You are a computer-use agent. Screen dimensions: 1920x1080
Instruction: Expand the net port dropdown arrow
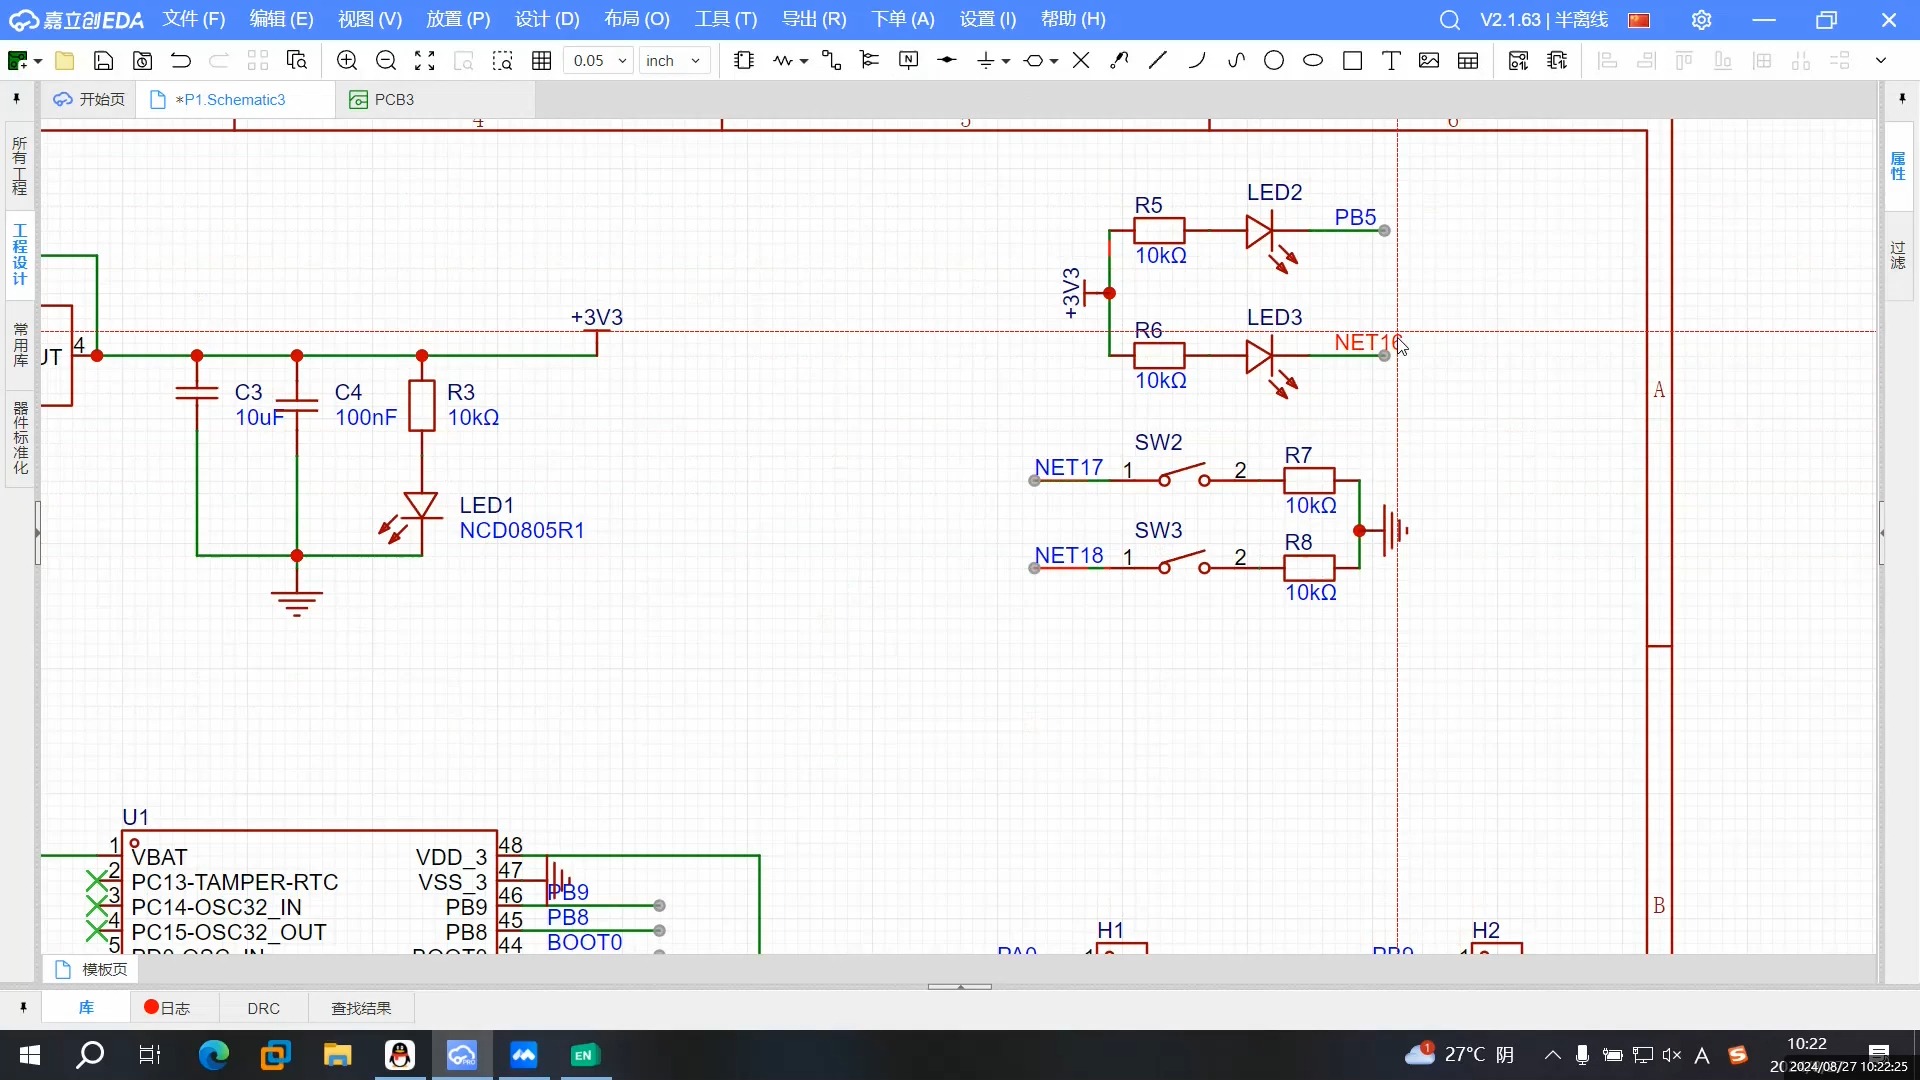(x=1054, y=62)
